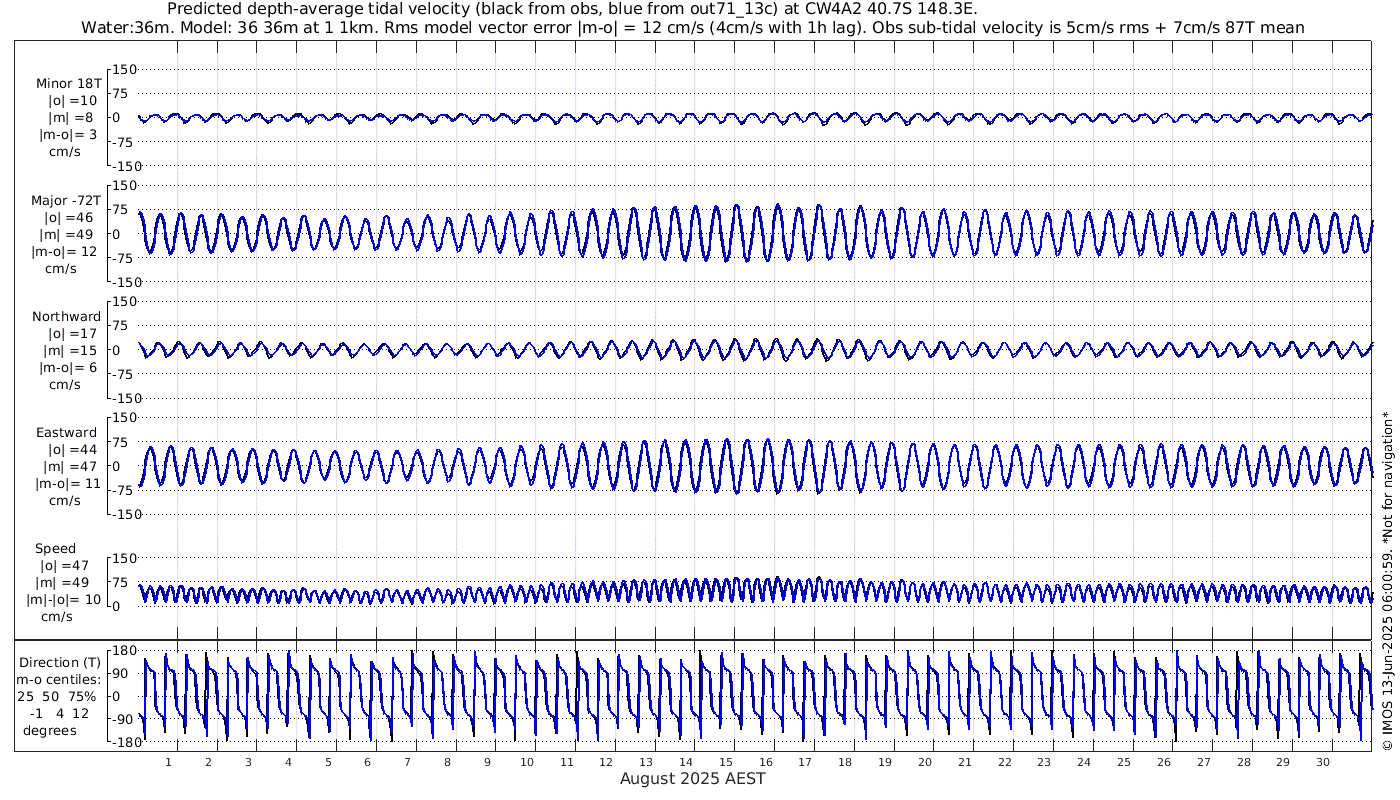Select the day "15" tick on the date axis
1400x800 pixels.
[726, 762]
